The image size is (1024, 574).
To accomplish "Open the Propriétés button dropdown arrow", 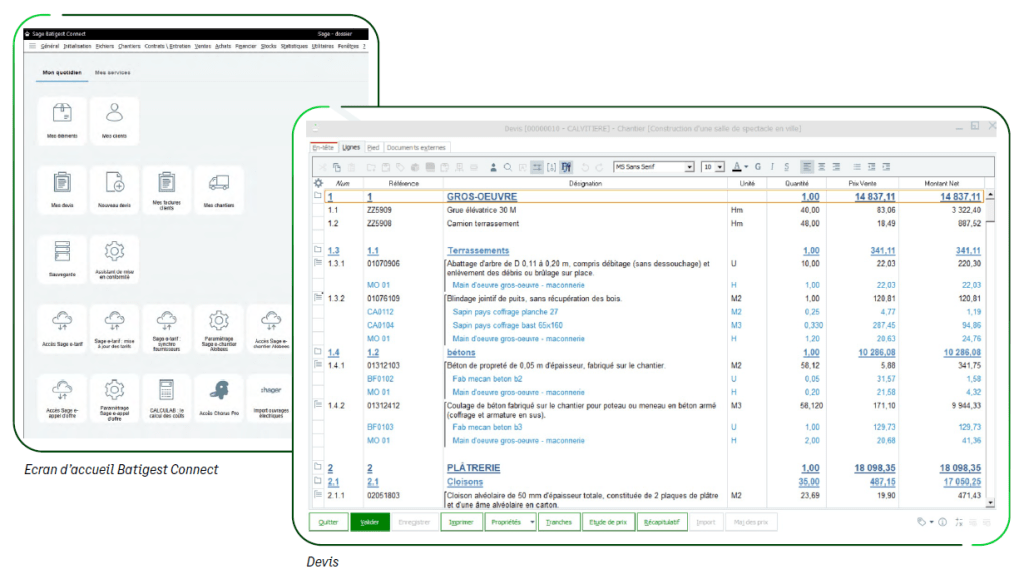I will click(x=532, y=522).
